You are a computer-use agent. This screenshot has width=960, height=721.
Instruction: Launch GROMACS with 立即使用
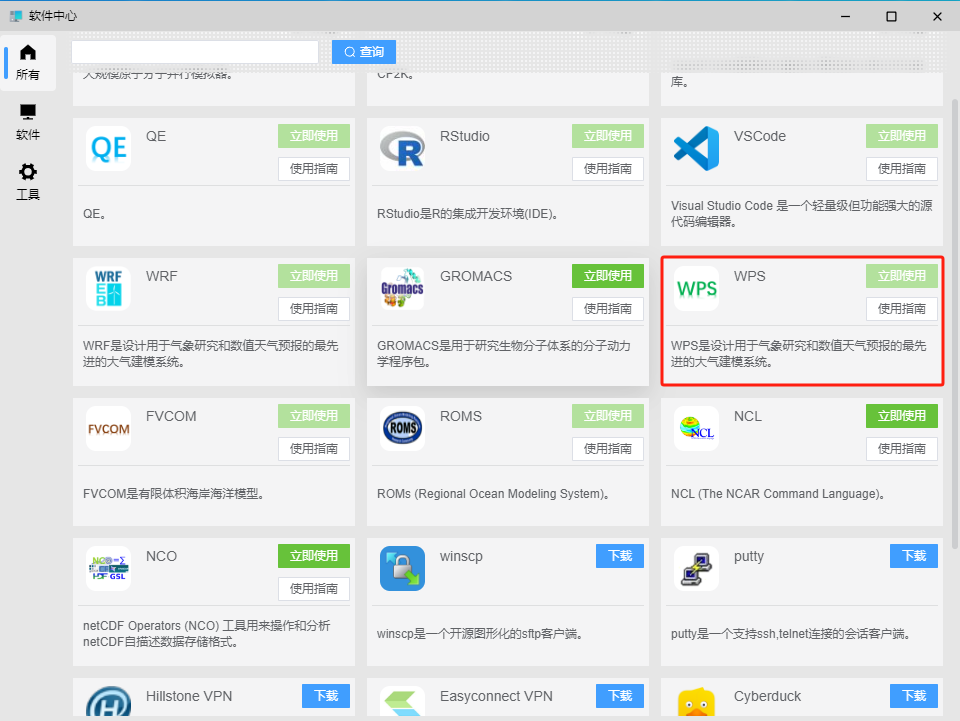[607, 276]
